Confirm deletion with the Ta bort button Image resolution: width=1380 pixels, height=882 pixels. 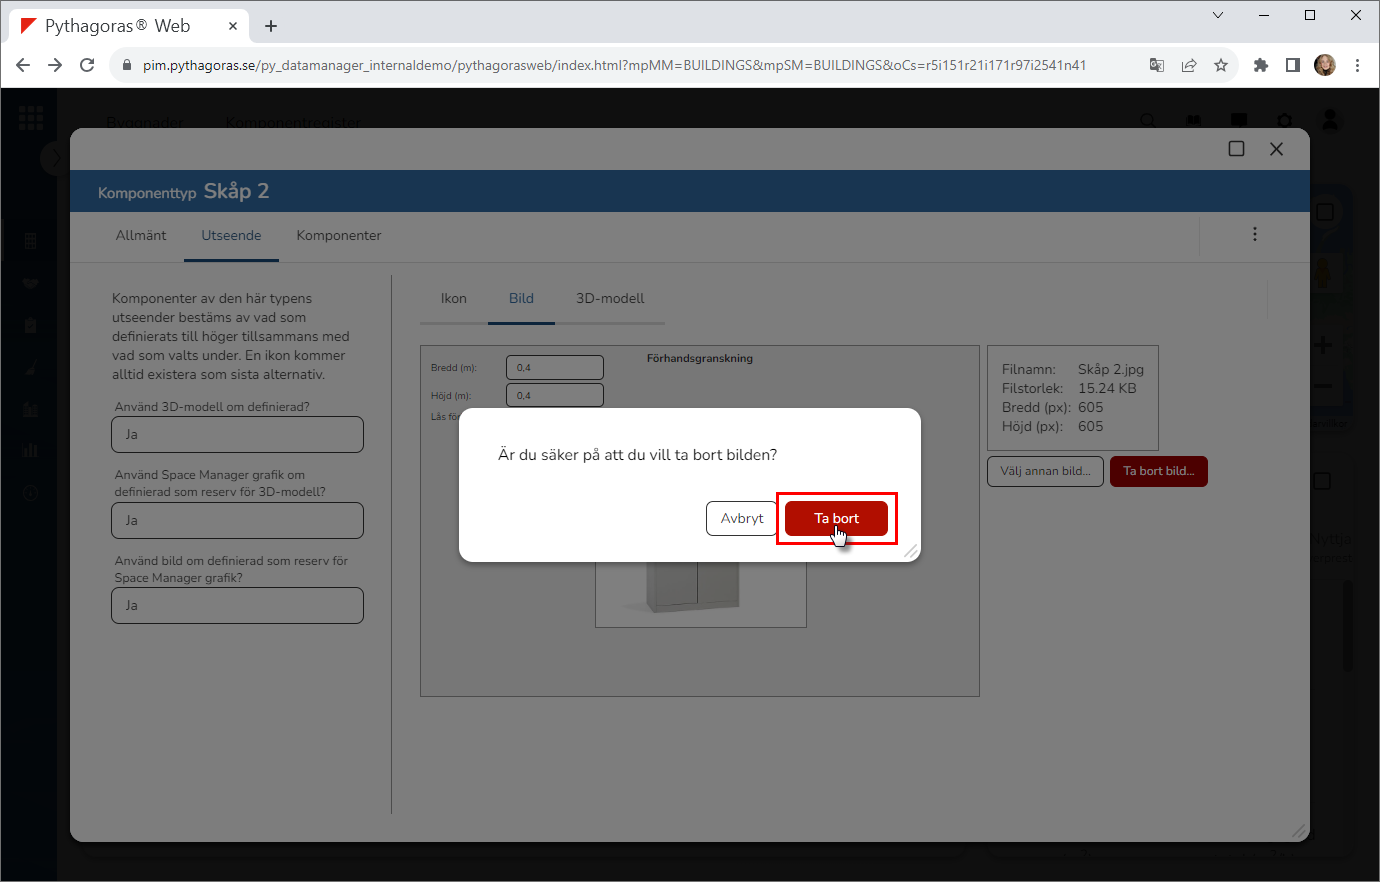click(836, 518)
